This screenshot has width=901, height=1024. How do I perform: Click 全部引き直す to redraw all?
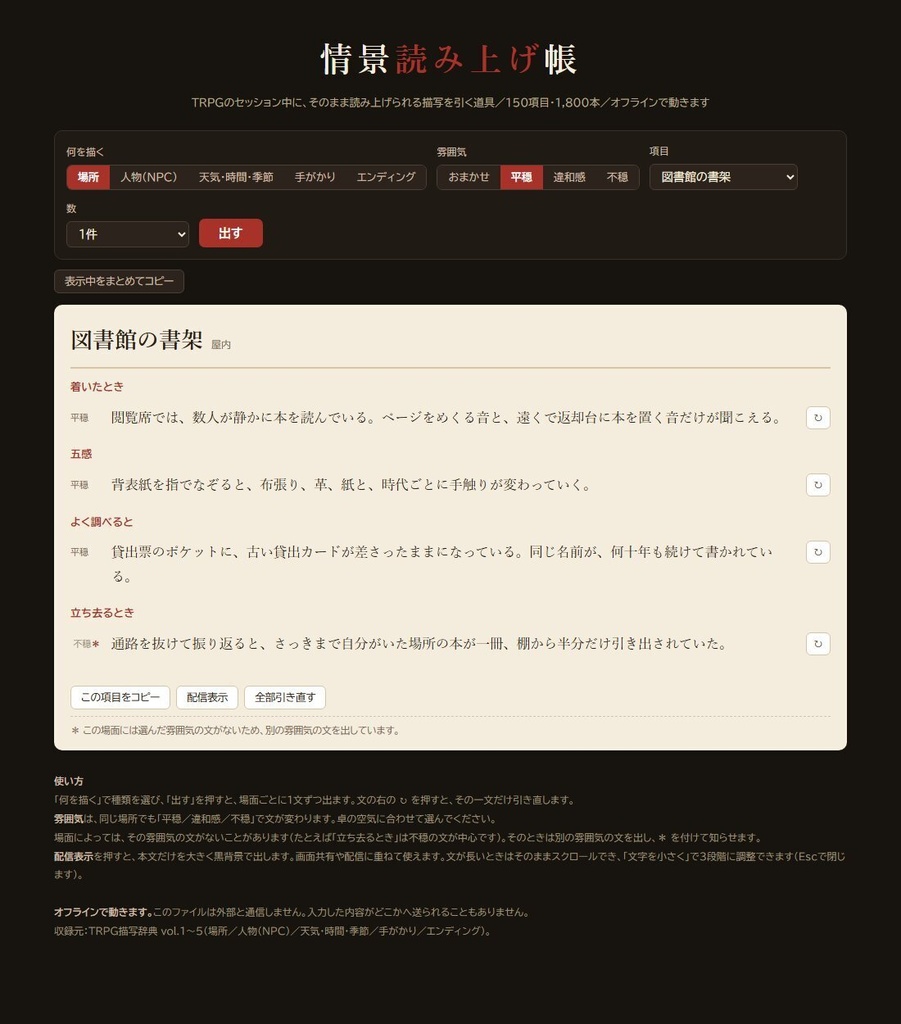tap(285, 697)
